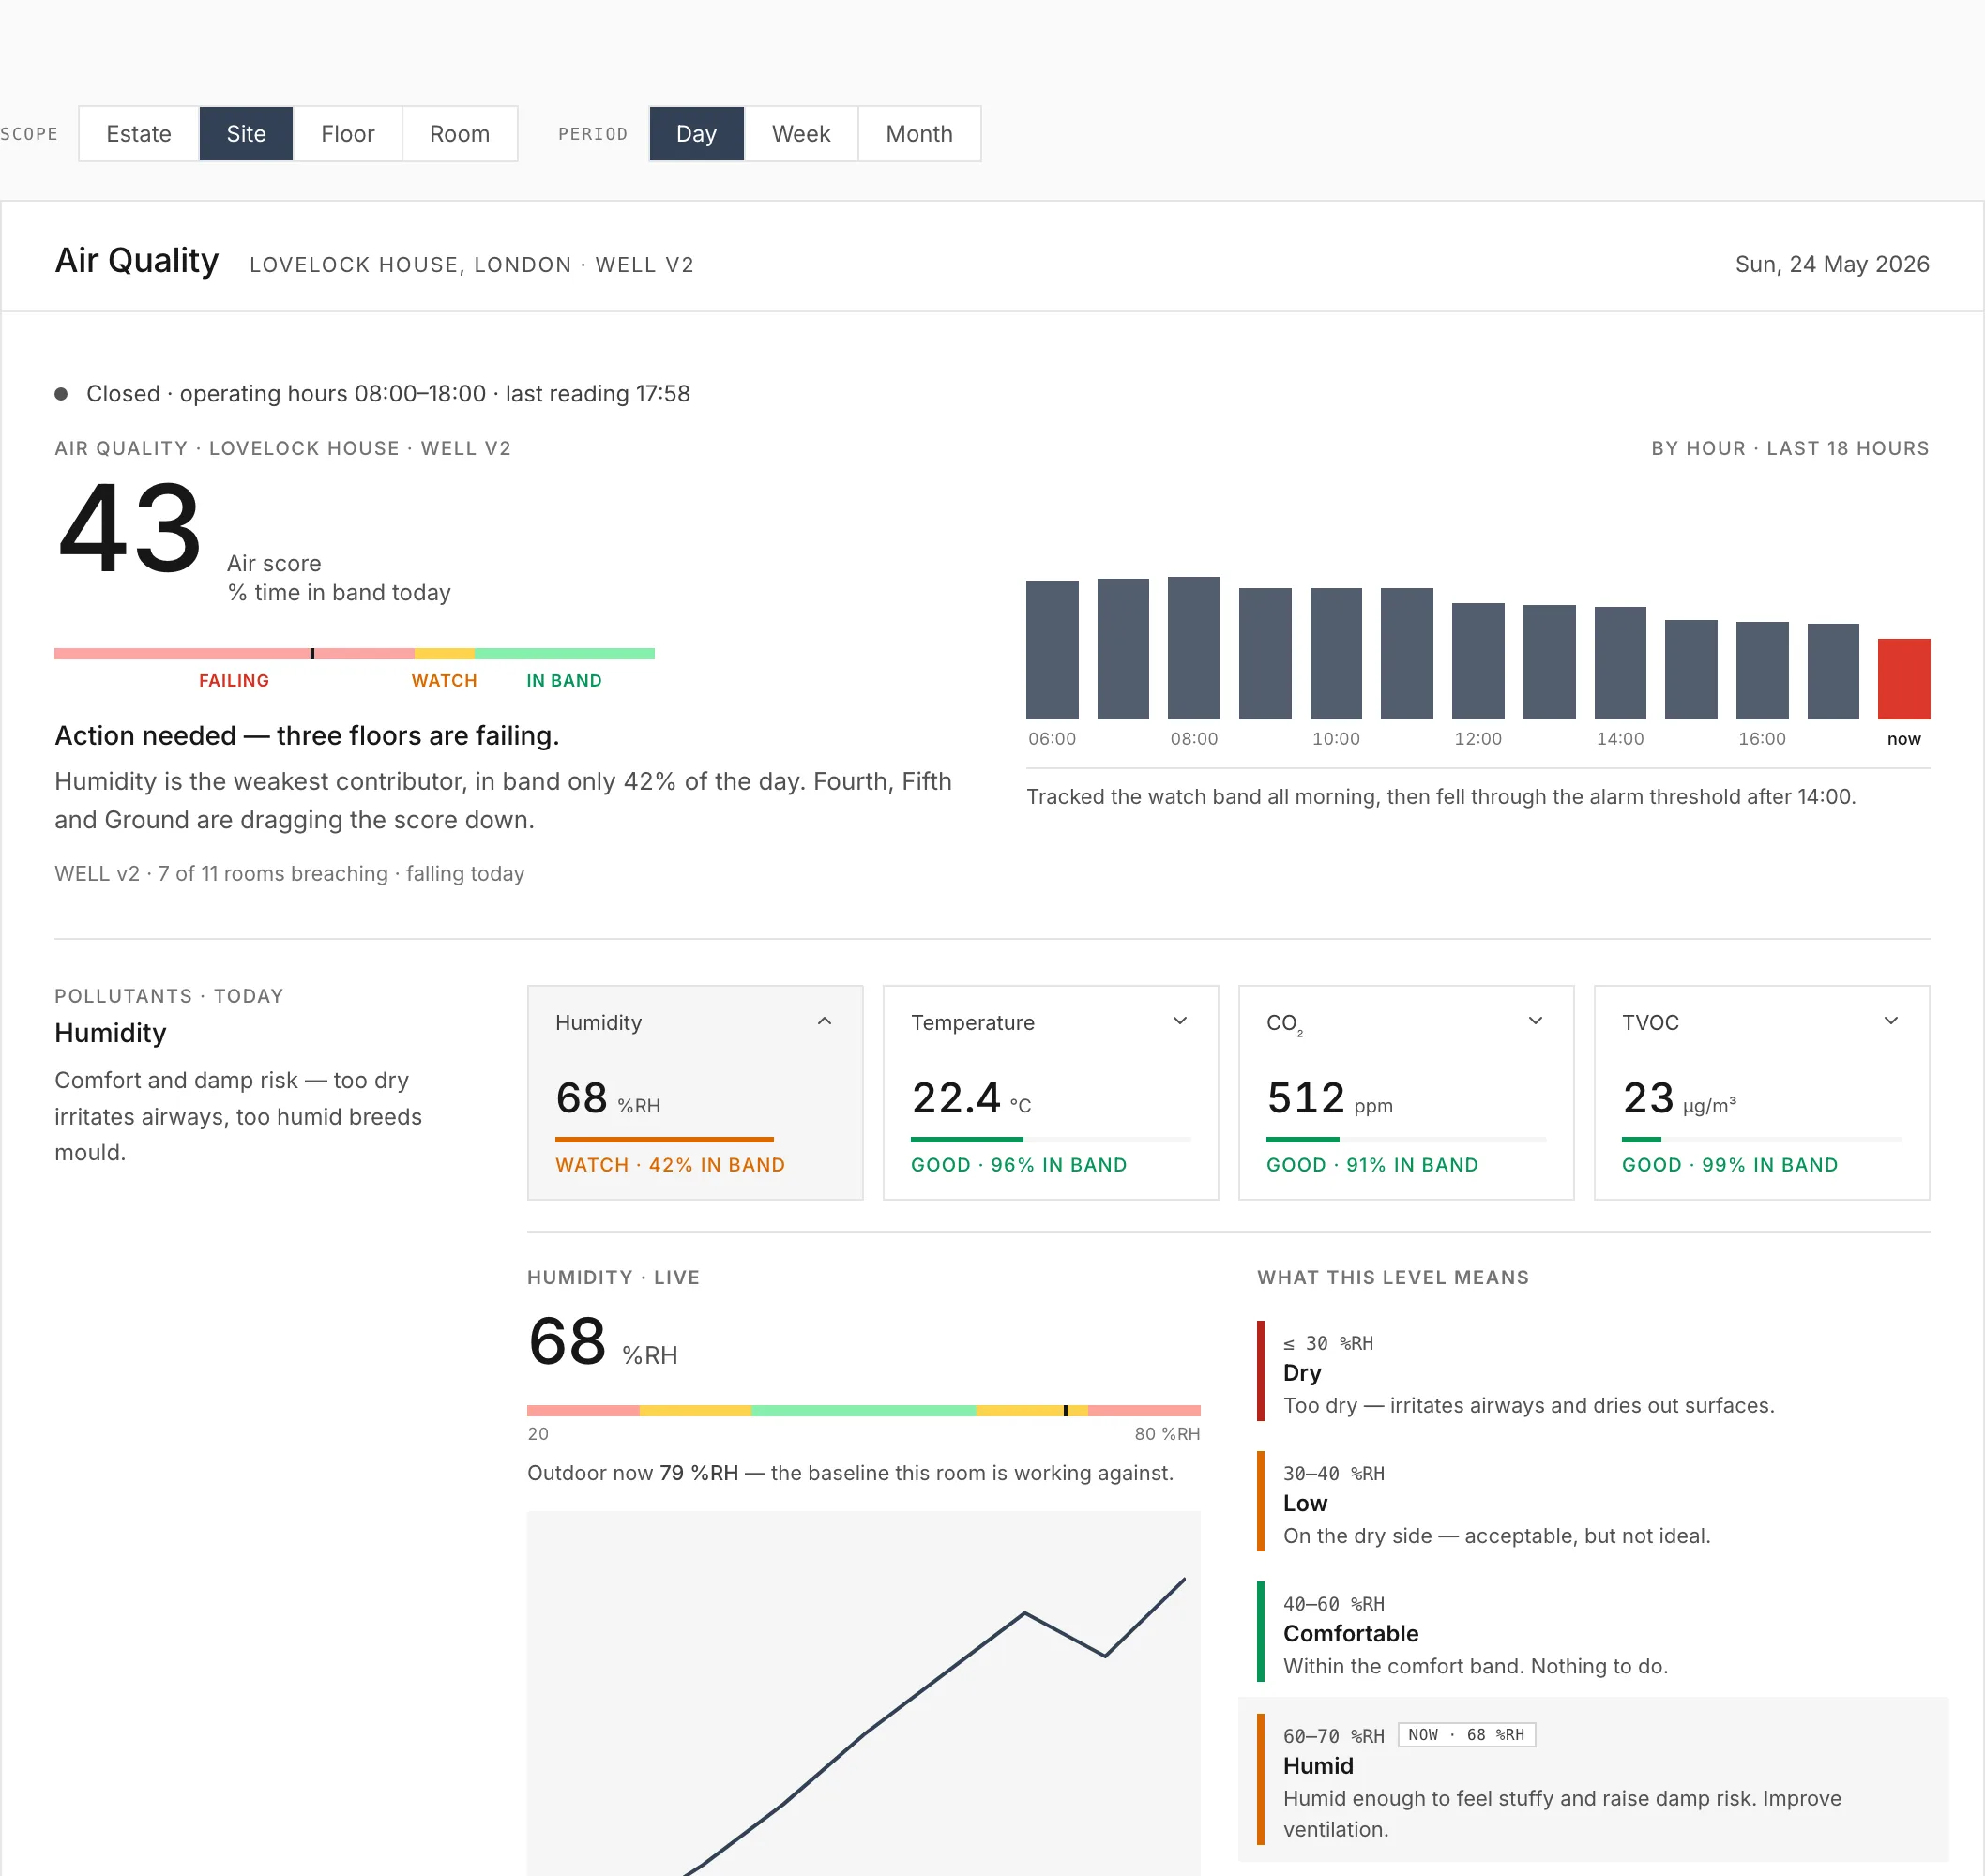Click the Temperature card green progress bar
Image resolution: width=1985 pixels, height=1876 pixels.
click(967, 1139)
